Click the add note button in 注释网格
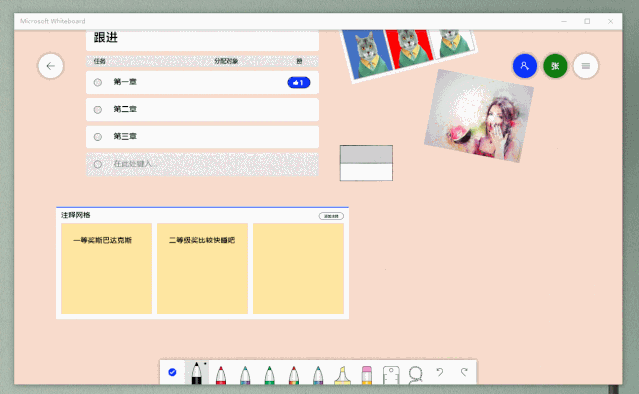 [331, 216]
